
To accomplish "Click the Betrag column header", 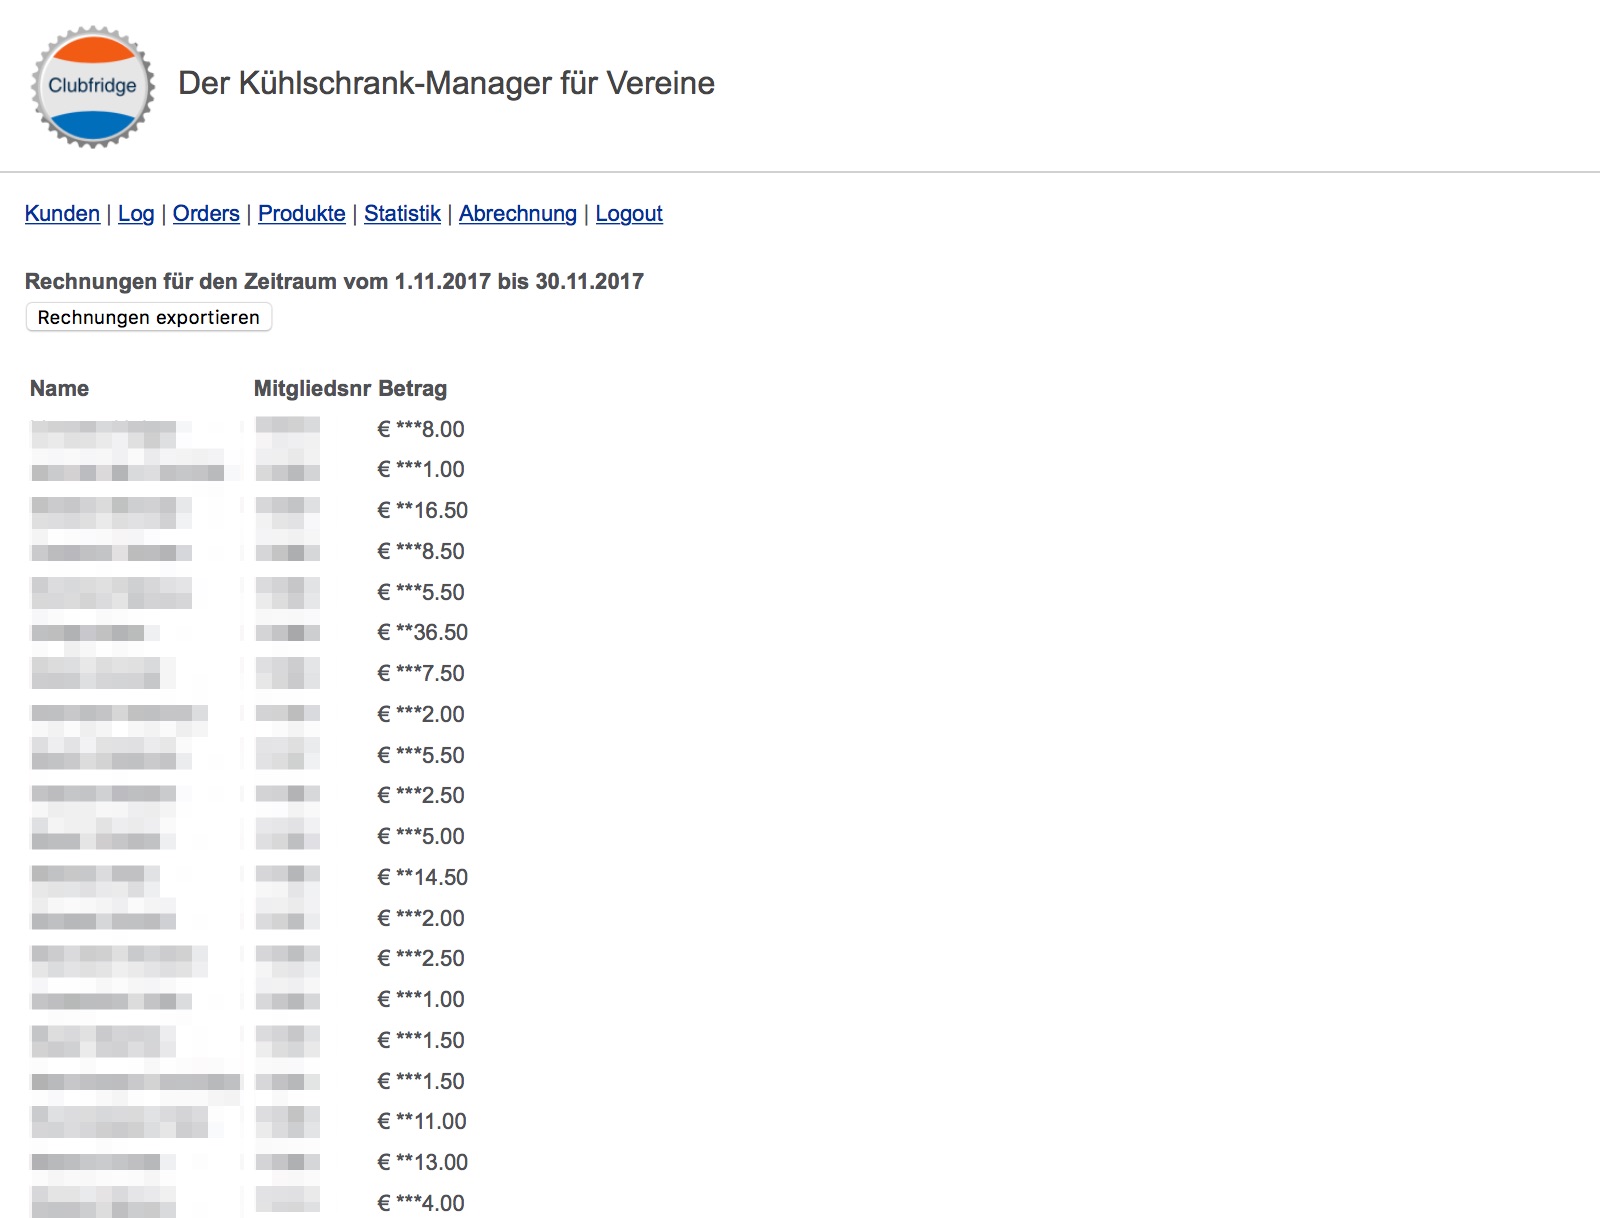I will click(412, 389).
